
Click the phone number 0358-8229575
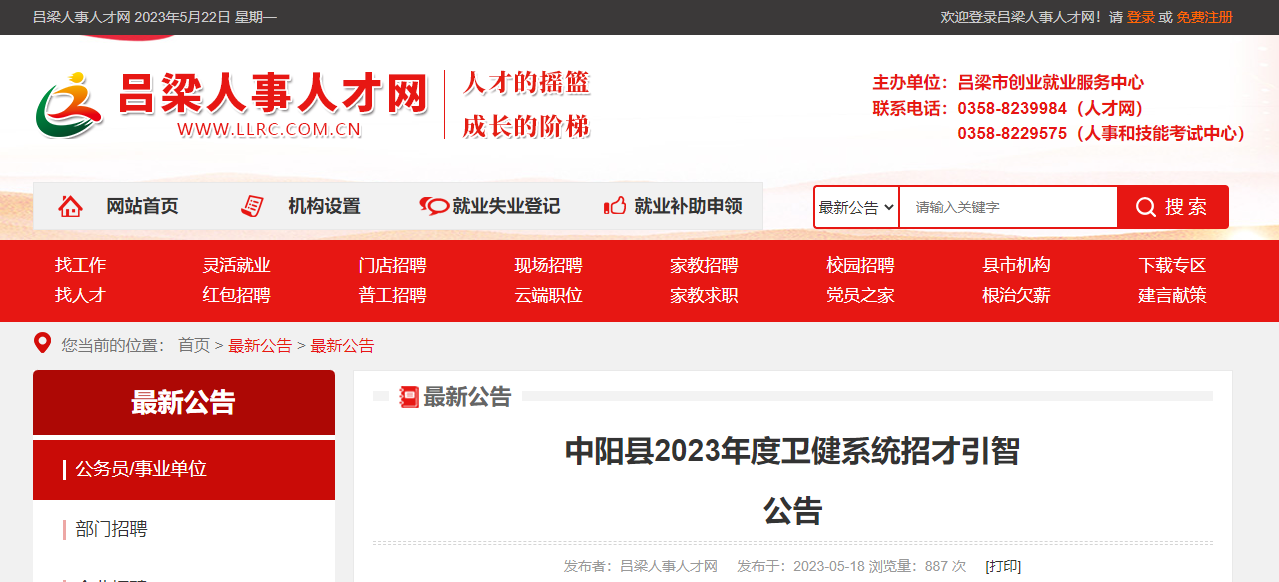coord(1012,133)
